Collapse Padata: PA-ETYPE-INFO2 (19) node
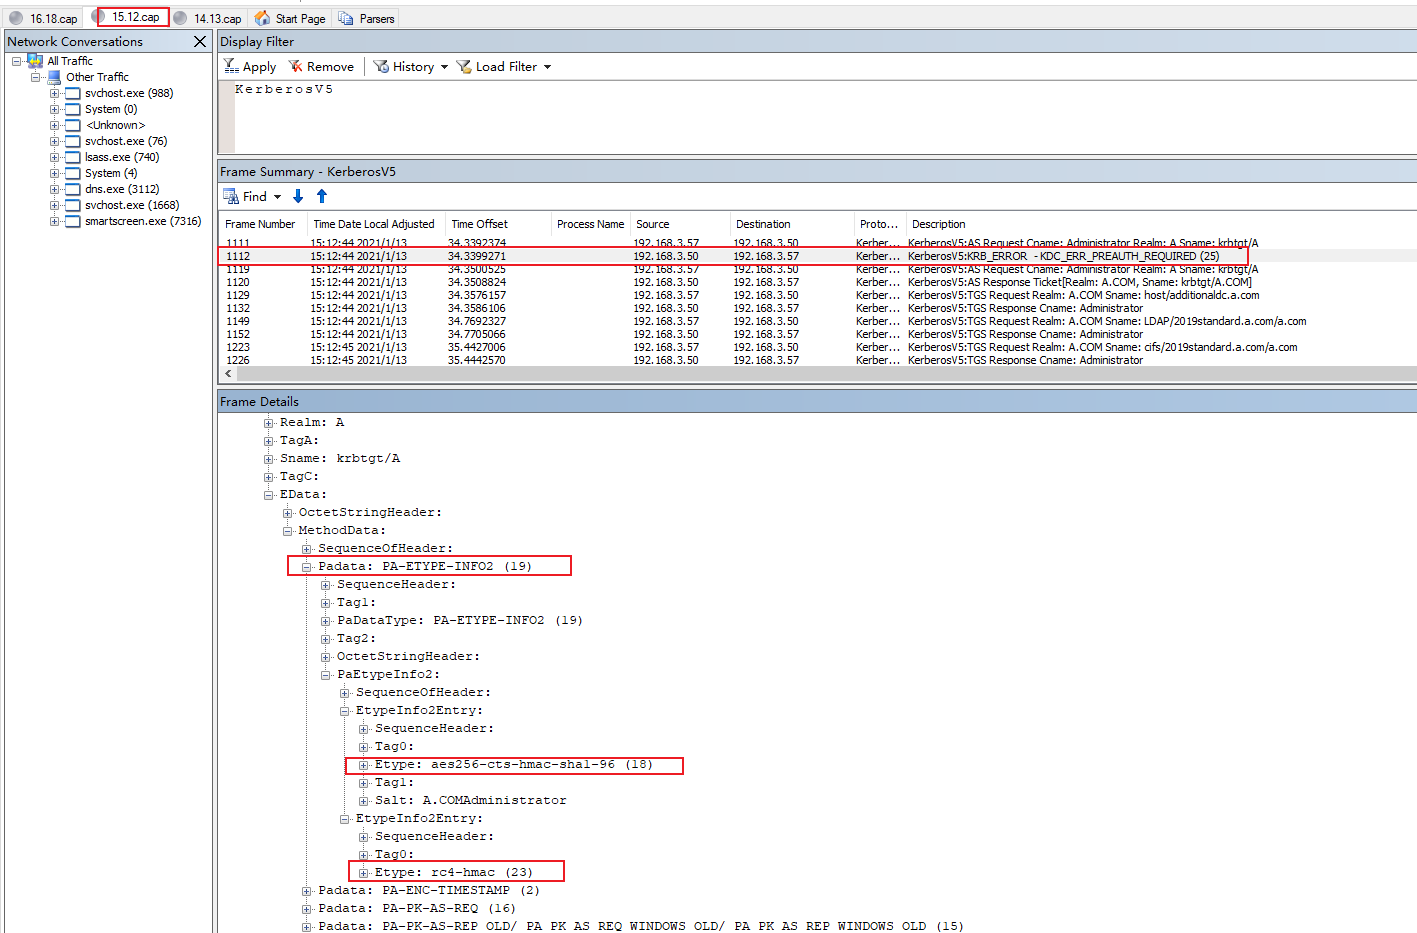Screen dimensions: 1417x933 (306, 567)
